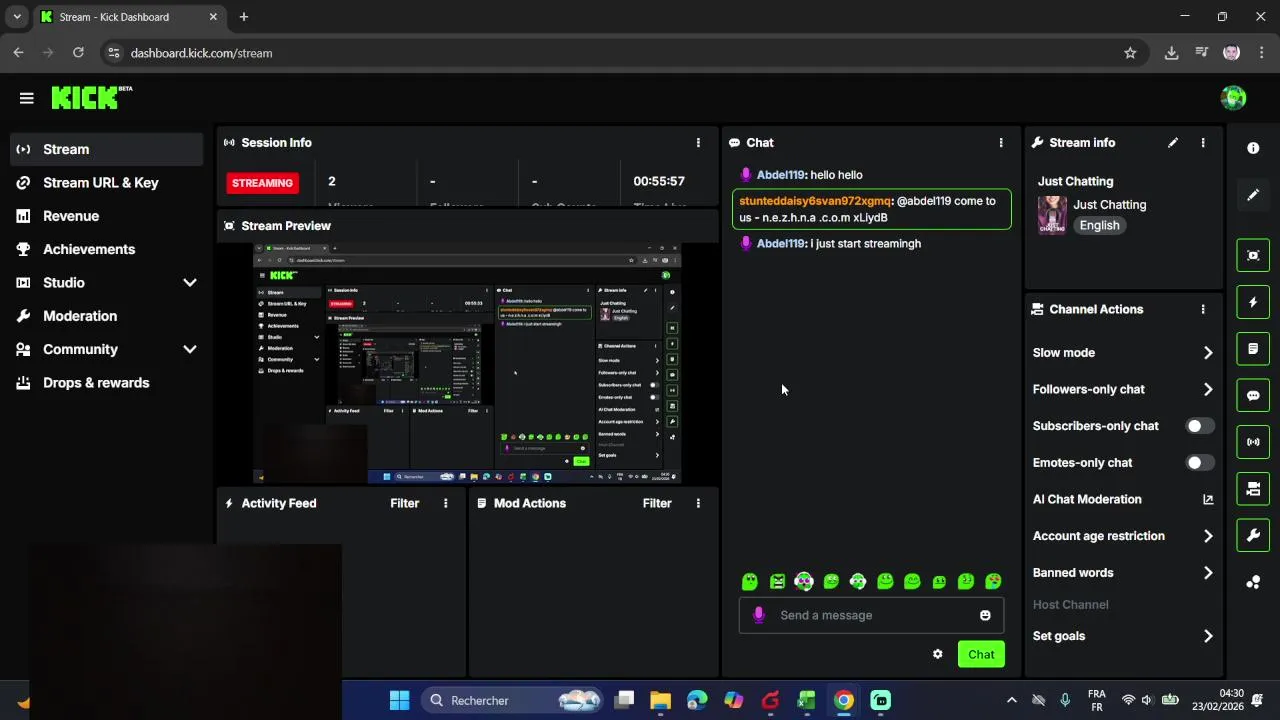
Task: Toggle chat bubble widget icon in right sidebar
Action: pyautogui.click(x=1253, y=395)
